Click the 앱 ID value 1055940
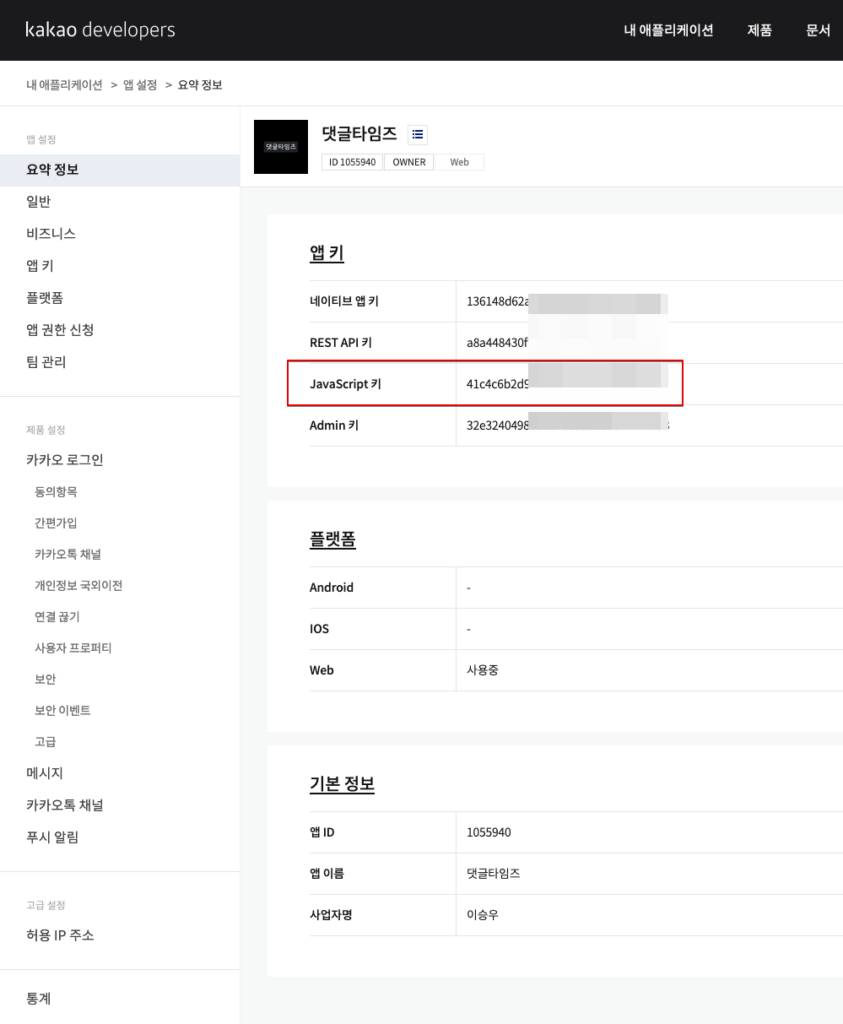The height and width of the screenshot is (1024, 843). click(x=489, y=833)
